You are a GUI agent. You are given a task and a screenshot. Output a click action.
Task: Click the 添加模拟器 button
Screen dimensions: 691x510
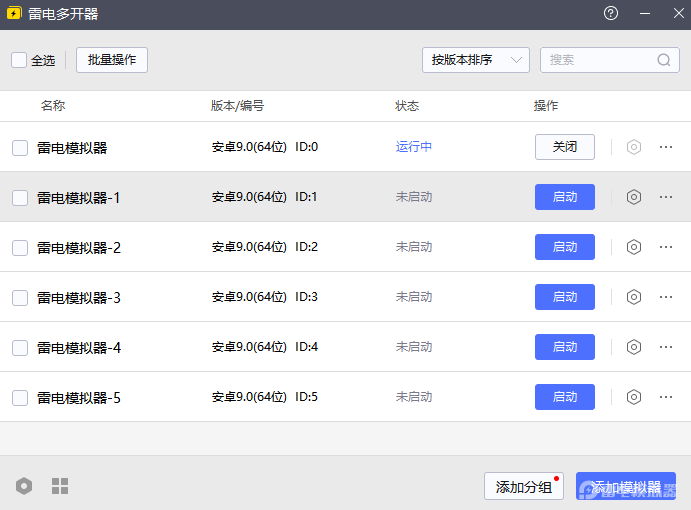626,486
